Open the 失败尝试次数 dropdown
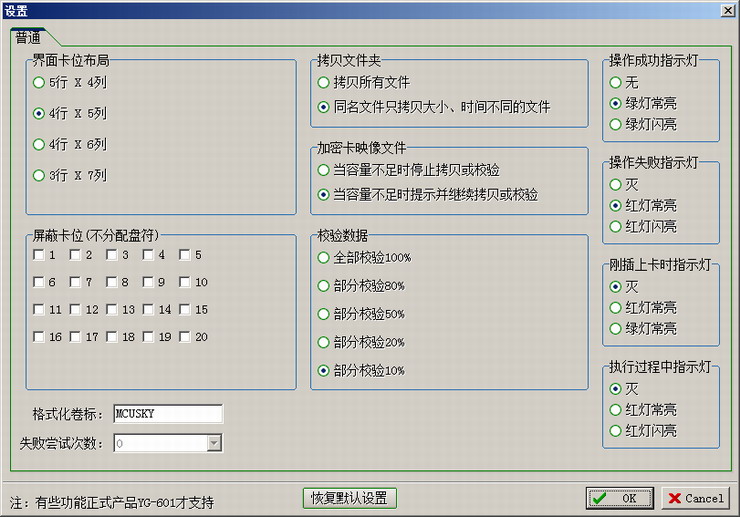This screenshot has width=740, height=517. [x=214, y=443]
